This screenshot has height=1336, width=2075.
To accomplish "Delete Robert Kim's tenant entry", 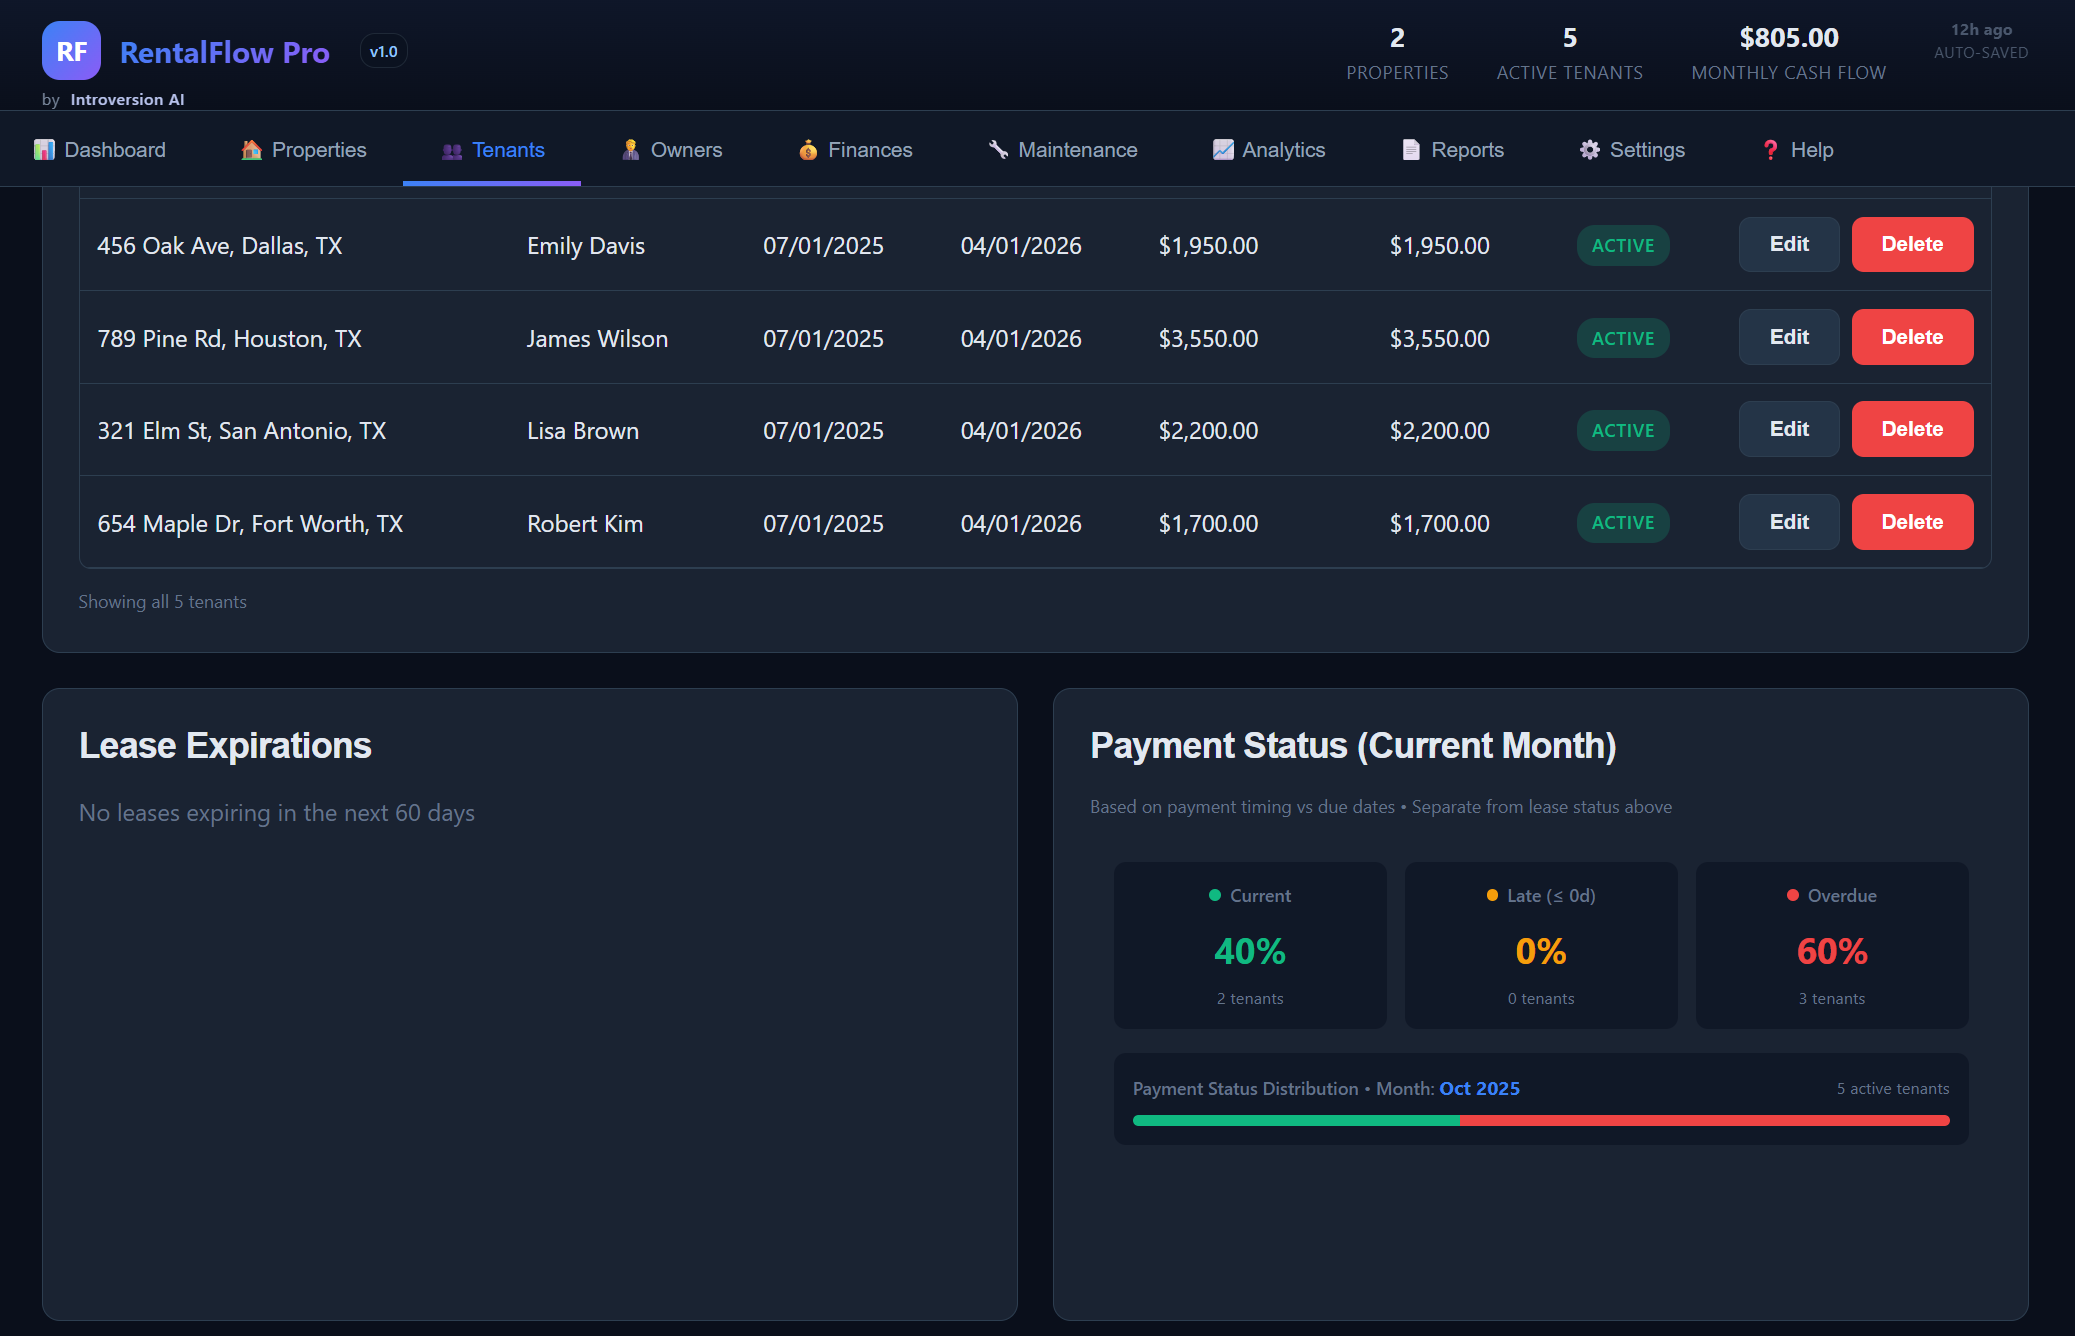I will [x=1911, y=521].
